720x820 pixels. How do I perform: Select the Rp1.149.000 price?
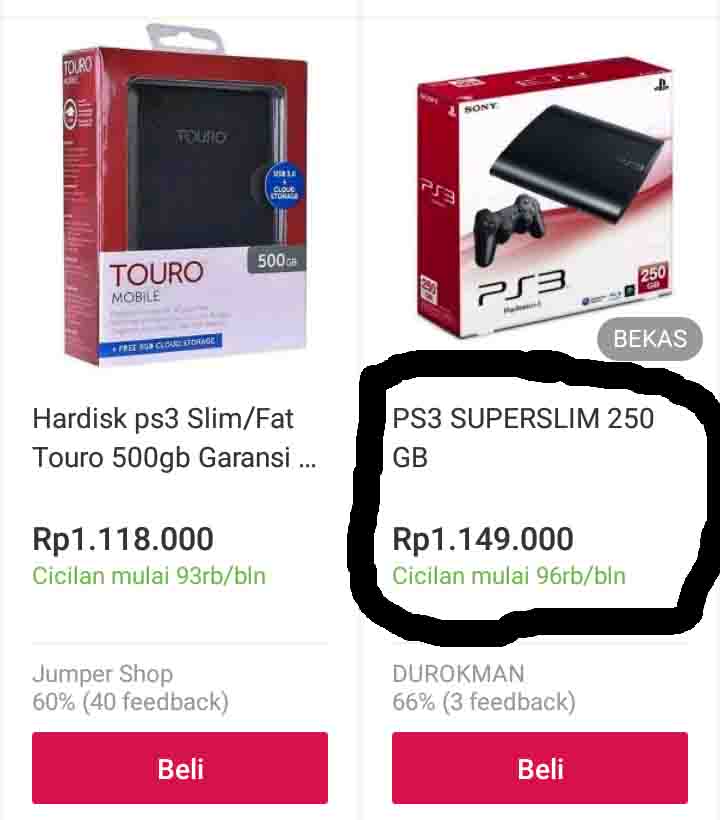tap(483, 539)
